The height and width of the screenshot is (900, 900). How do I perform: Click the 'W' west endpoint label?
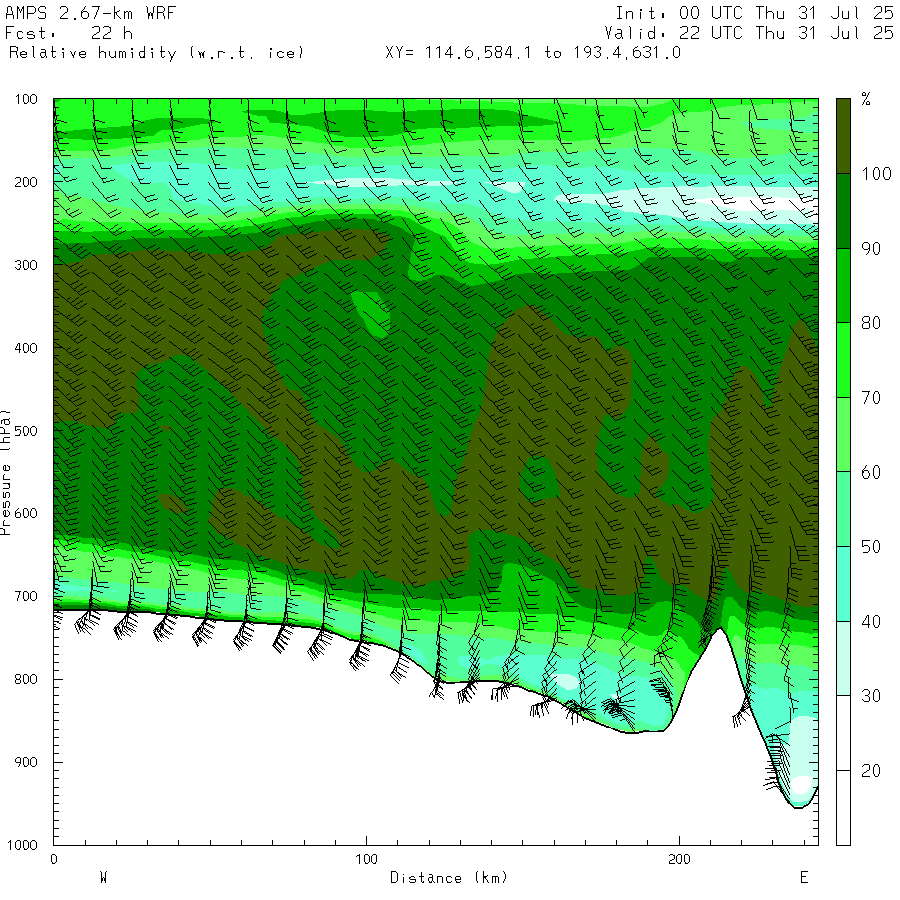tap(103, 877)
